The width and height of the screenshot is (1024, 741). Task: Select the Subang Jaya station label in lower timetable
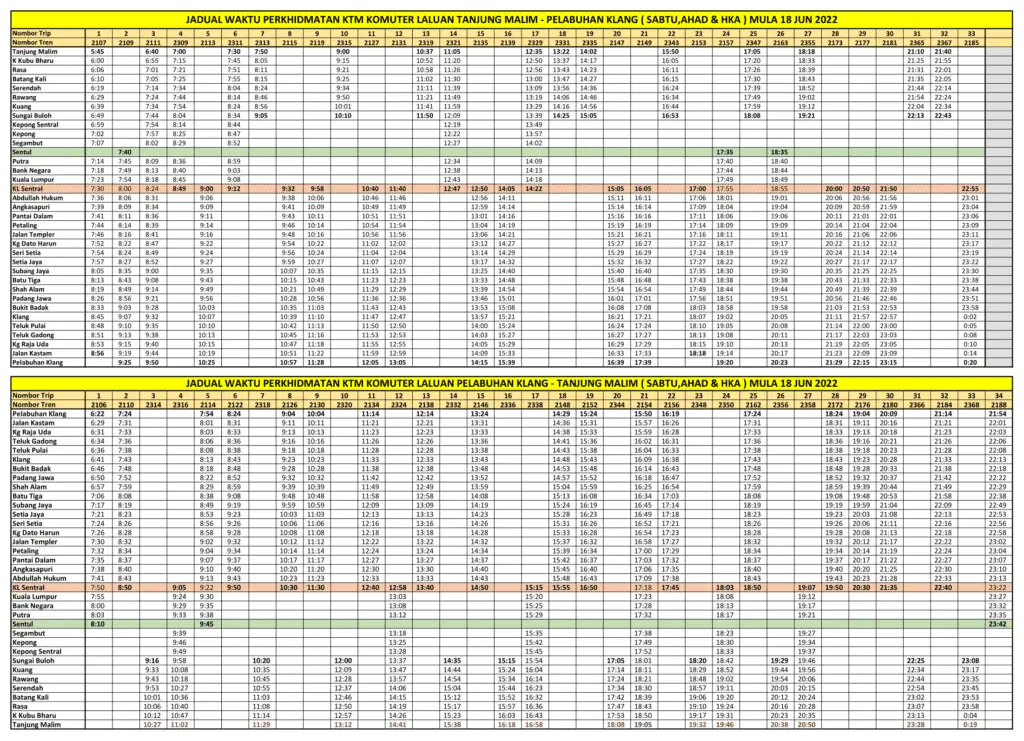tap(32, 505)
